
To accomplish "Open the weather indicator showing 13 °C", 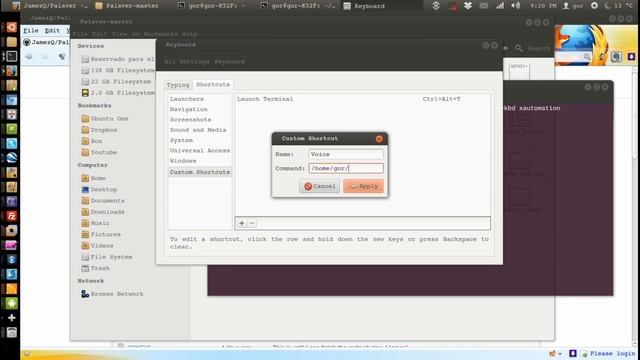I will [x=619, y=6].
